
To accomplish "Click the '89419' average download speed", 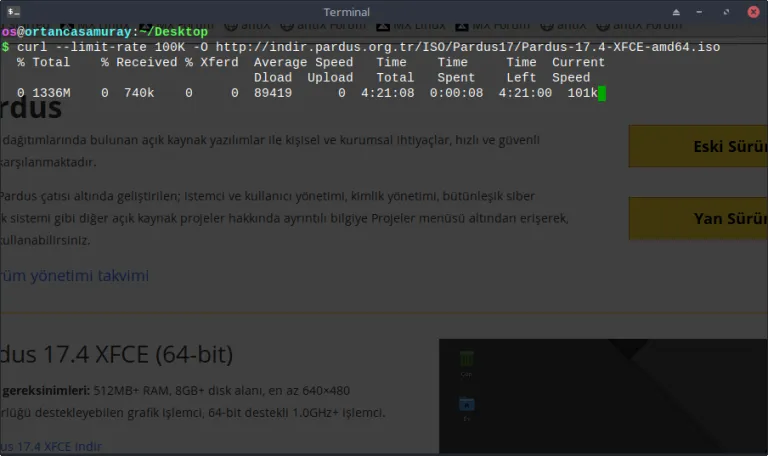I will [273, 93].
